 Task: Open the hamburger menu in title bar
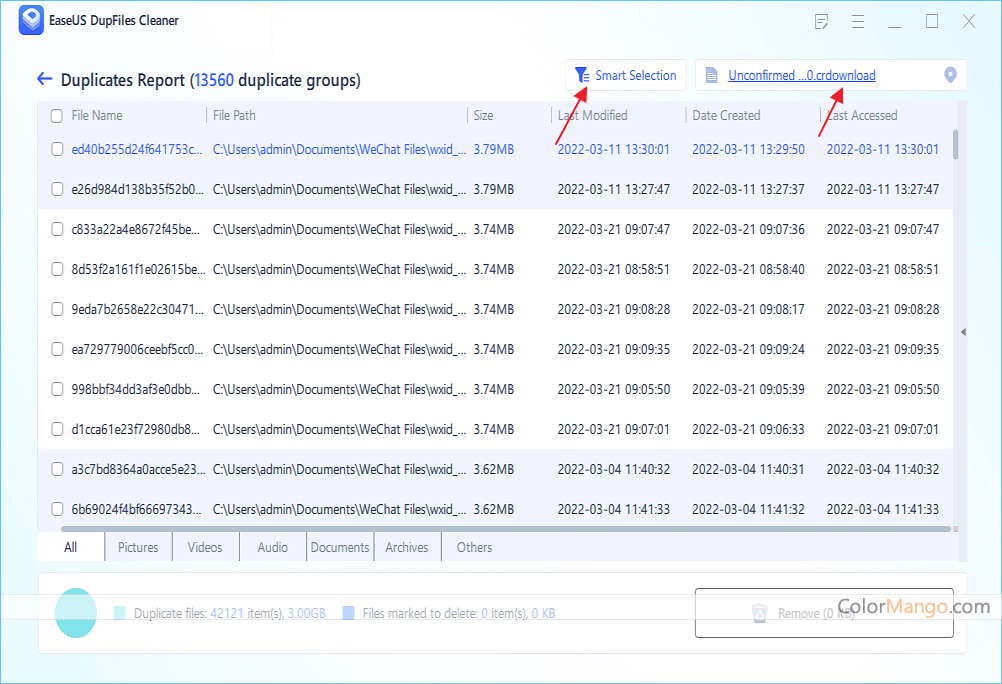point(858,21)
